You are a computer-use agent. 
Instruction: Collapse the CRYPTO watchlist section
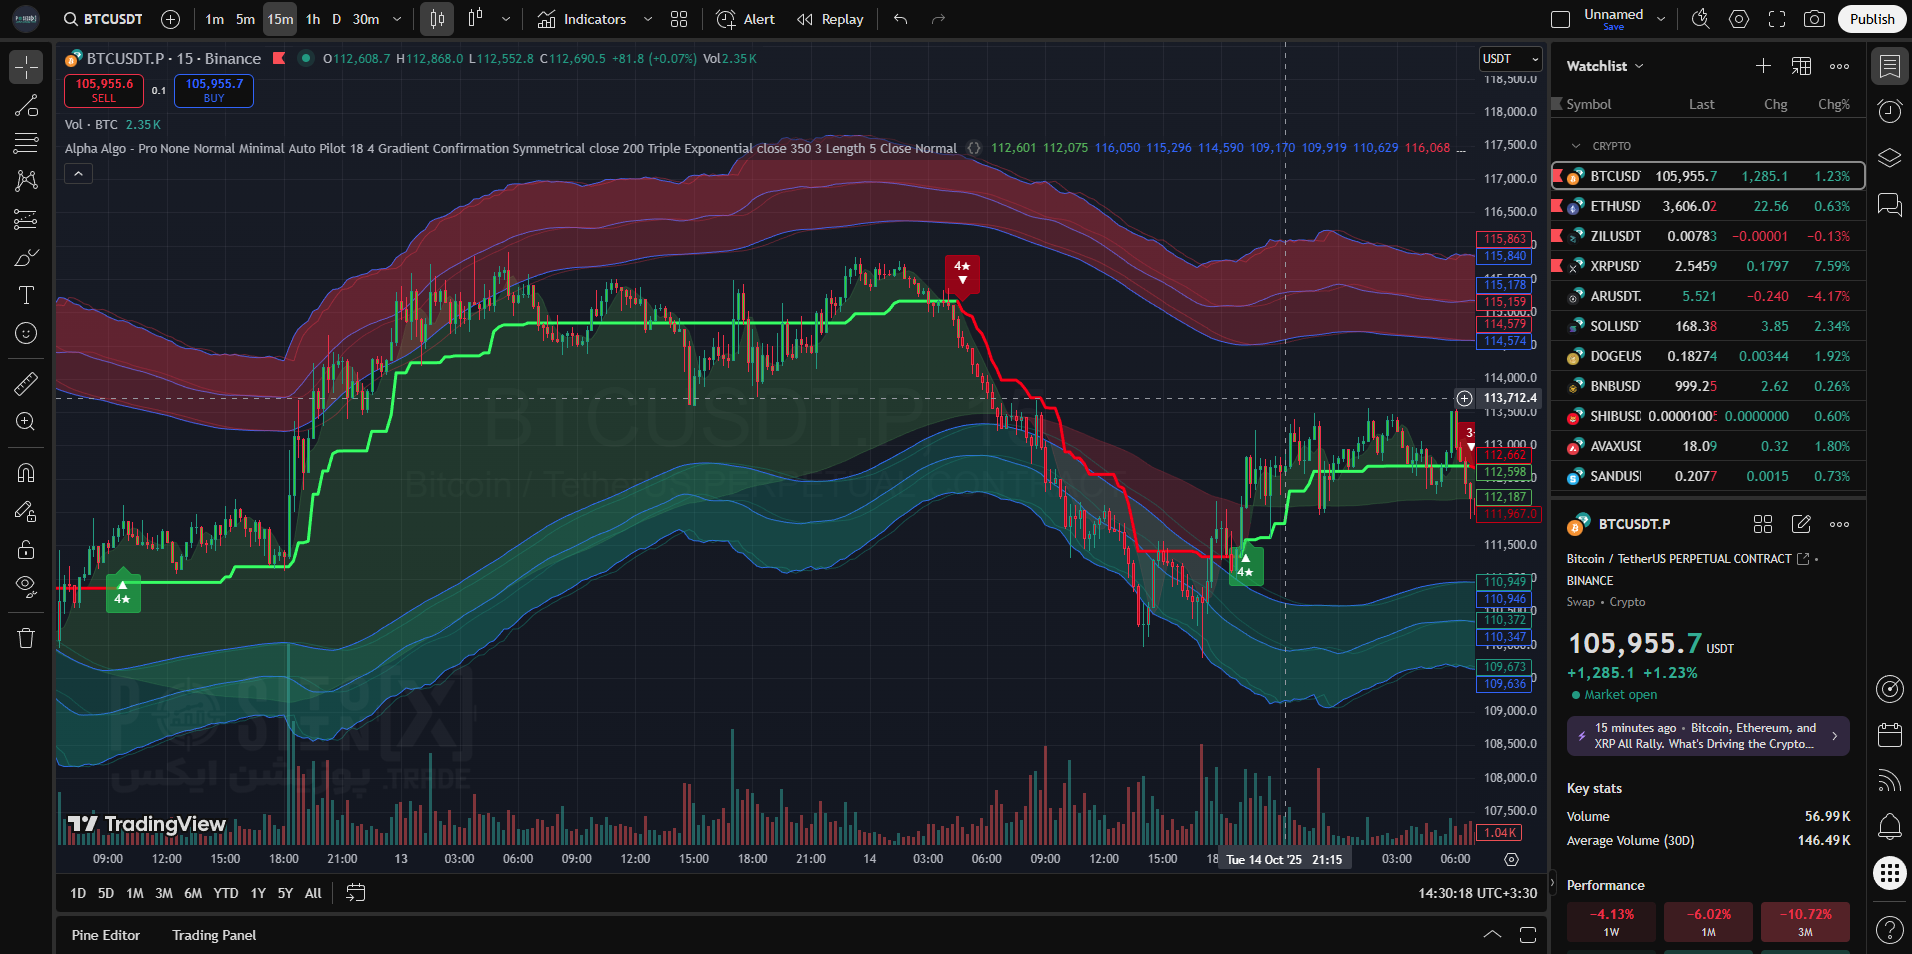click(1577, 146)
